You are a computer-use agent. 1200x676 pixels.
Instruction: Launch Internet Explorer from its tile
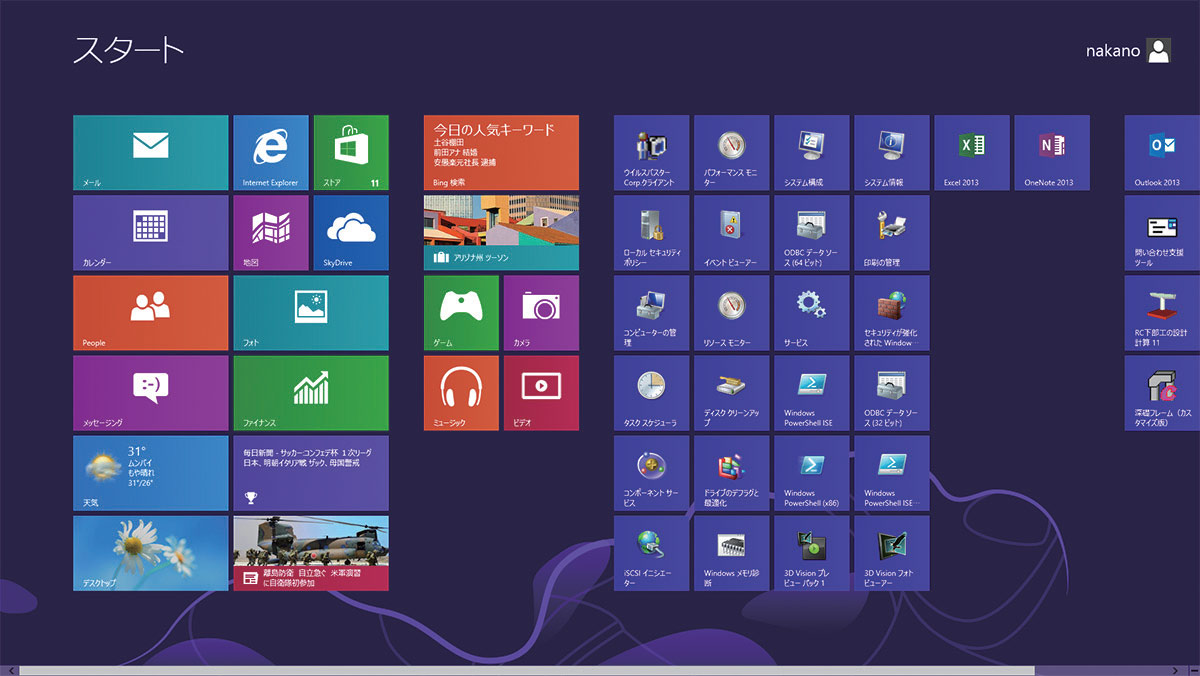tap(271, 152)
